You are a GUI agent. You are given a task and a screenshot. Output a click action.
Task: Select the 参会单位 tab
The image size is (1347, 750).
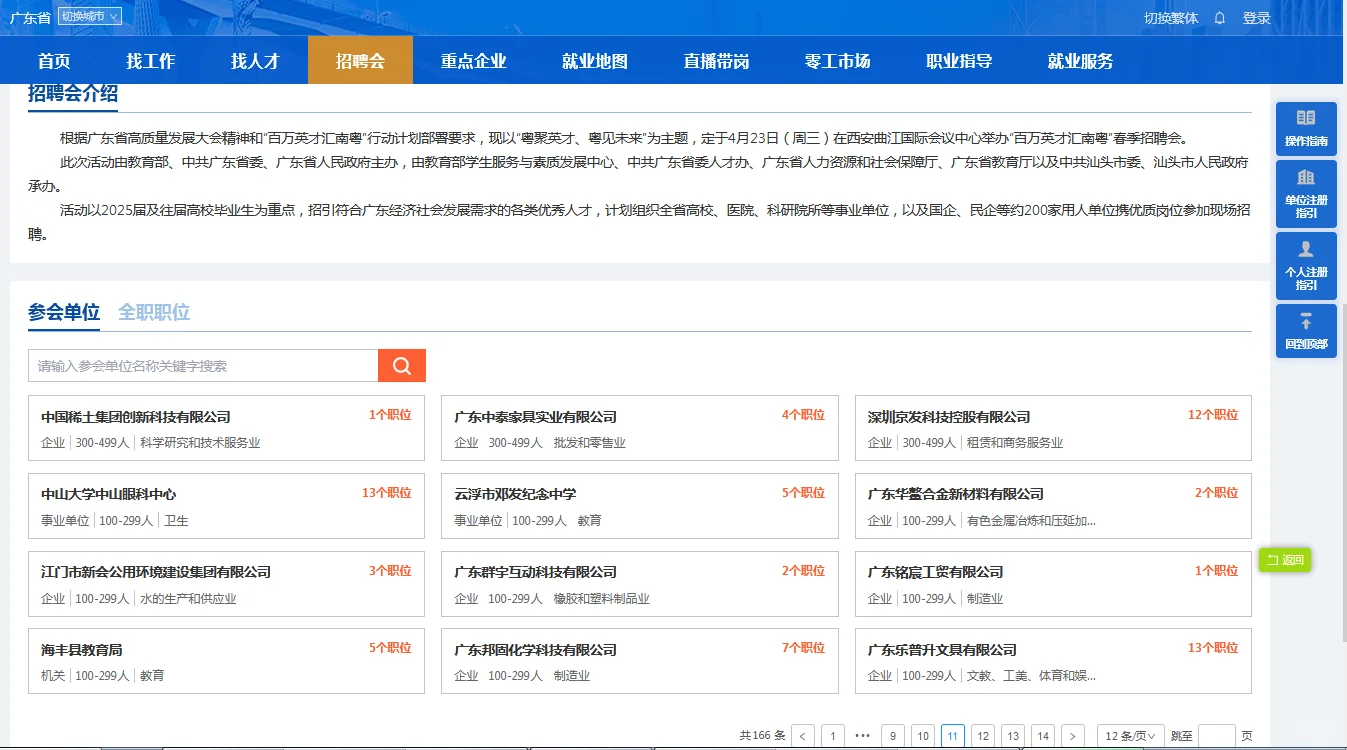coord(63,312)
